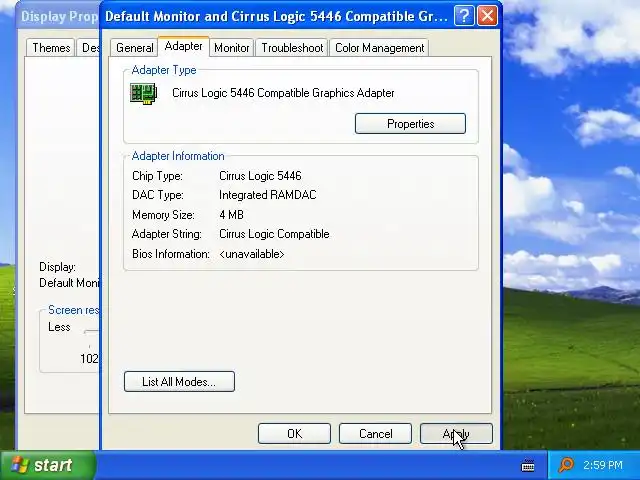Screen dimensions: 640x480
Task: Click the Cirrus Logic graphics adapter card icon
Action: pos(143,93)
